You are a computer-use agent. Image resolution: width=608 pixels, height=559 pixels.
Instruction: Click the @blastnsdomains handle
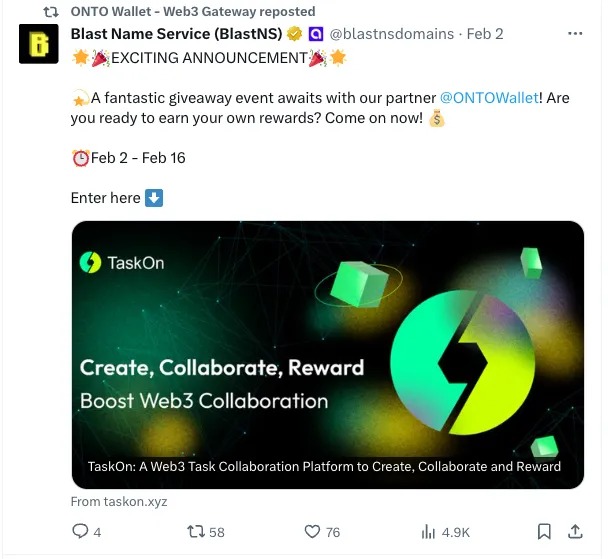[x=393, y=34]
